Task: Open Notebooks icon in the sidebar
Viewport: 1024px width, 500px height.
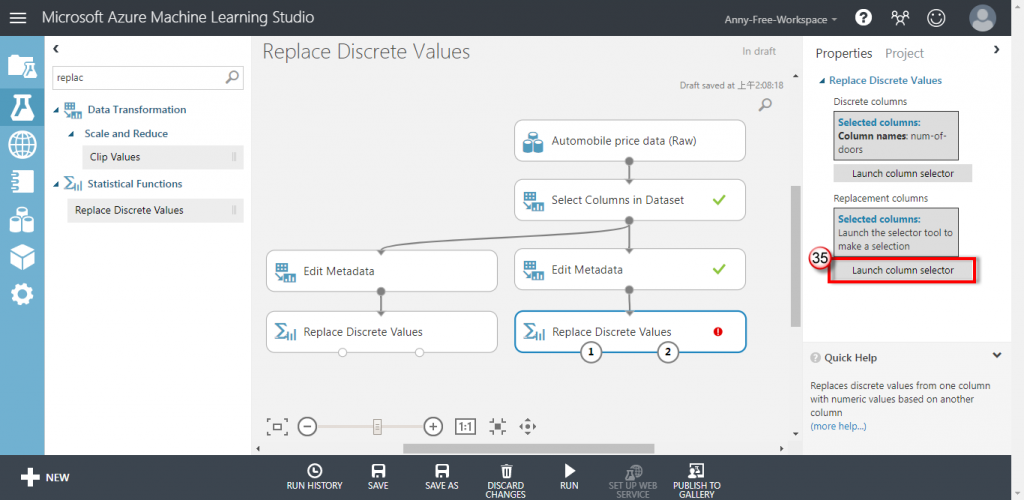Action: [x=22, y=182]
